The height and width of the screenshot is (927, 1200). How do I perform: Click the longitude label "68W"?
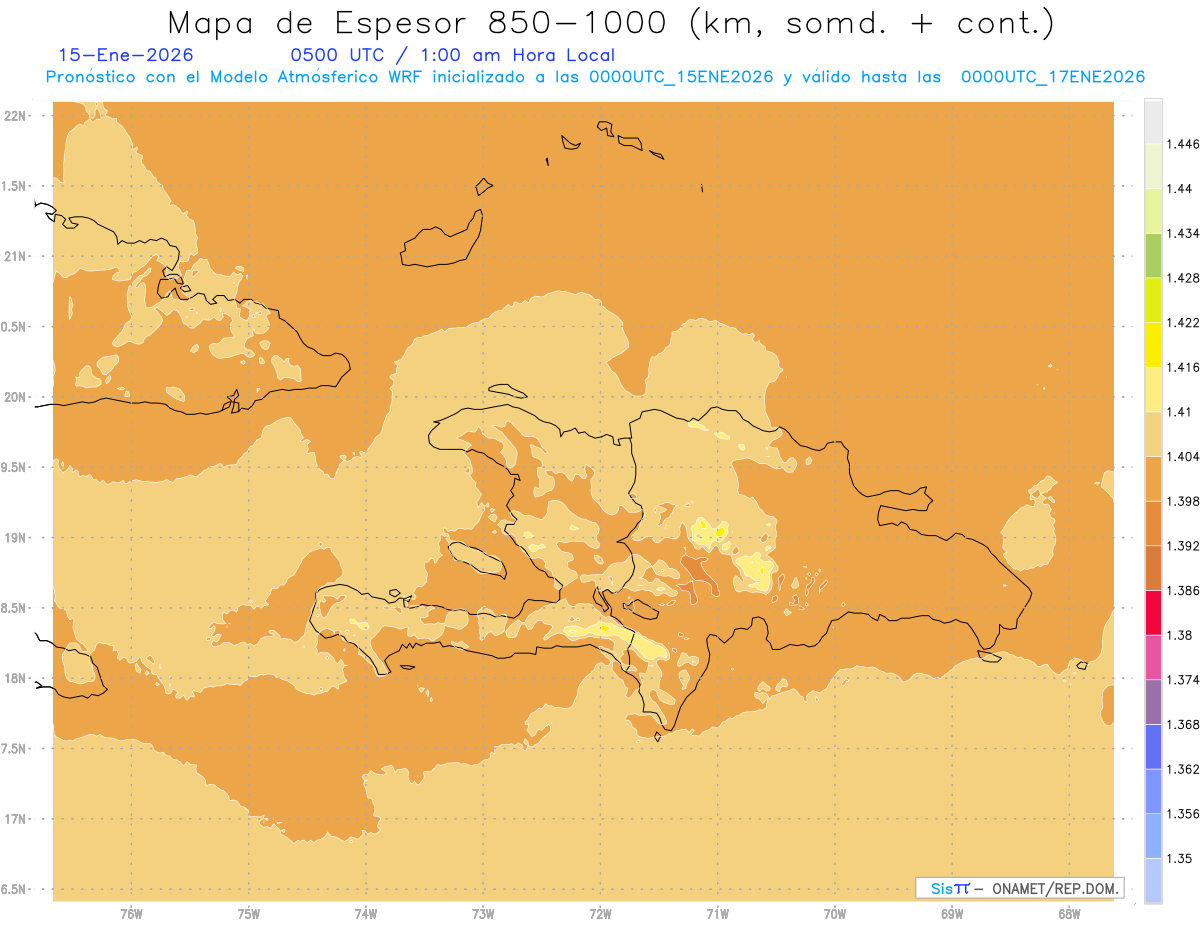1069,914
